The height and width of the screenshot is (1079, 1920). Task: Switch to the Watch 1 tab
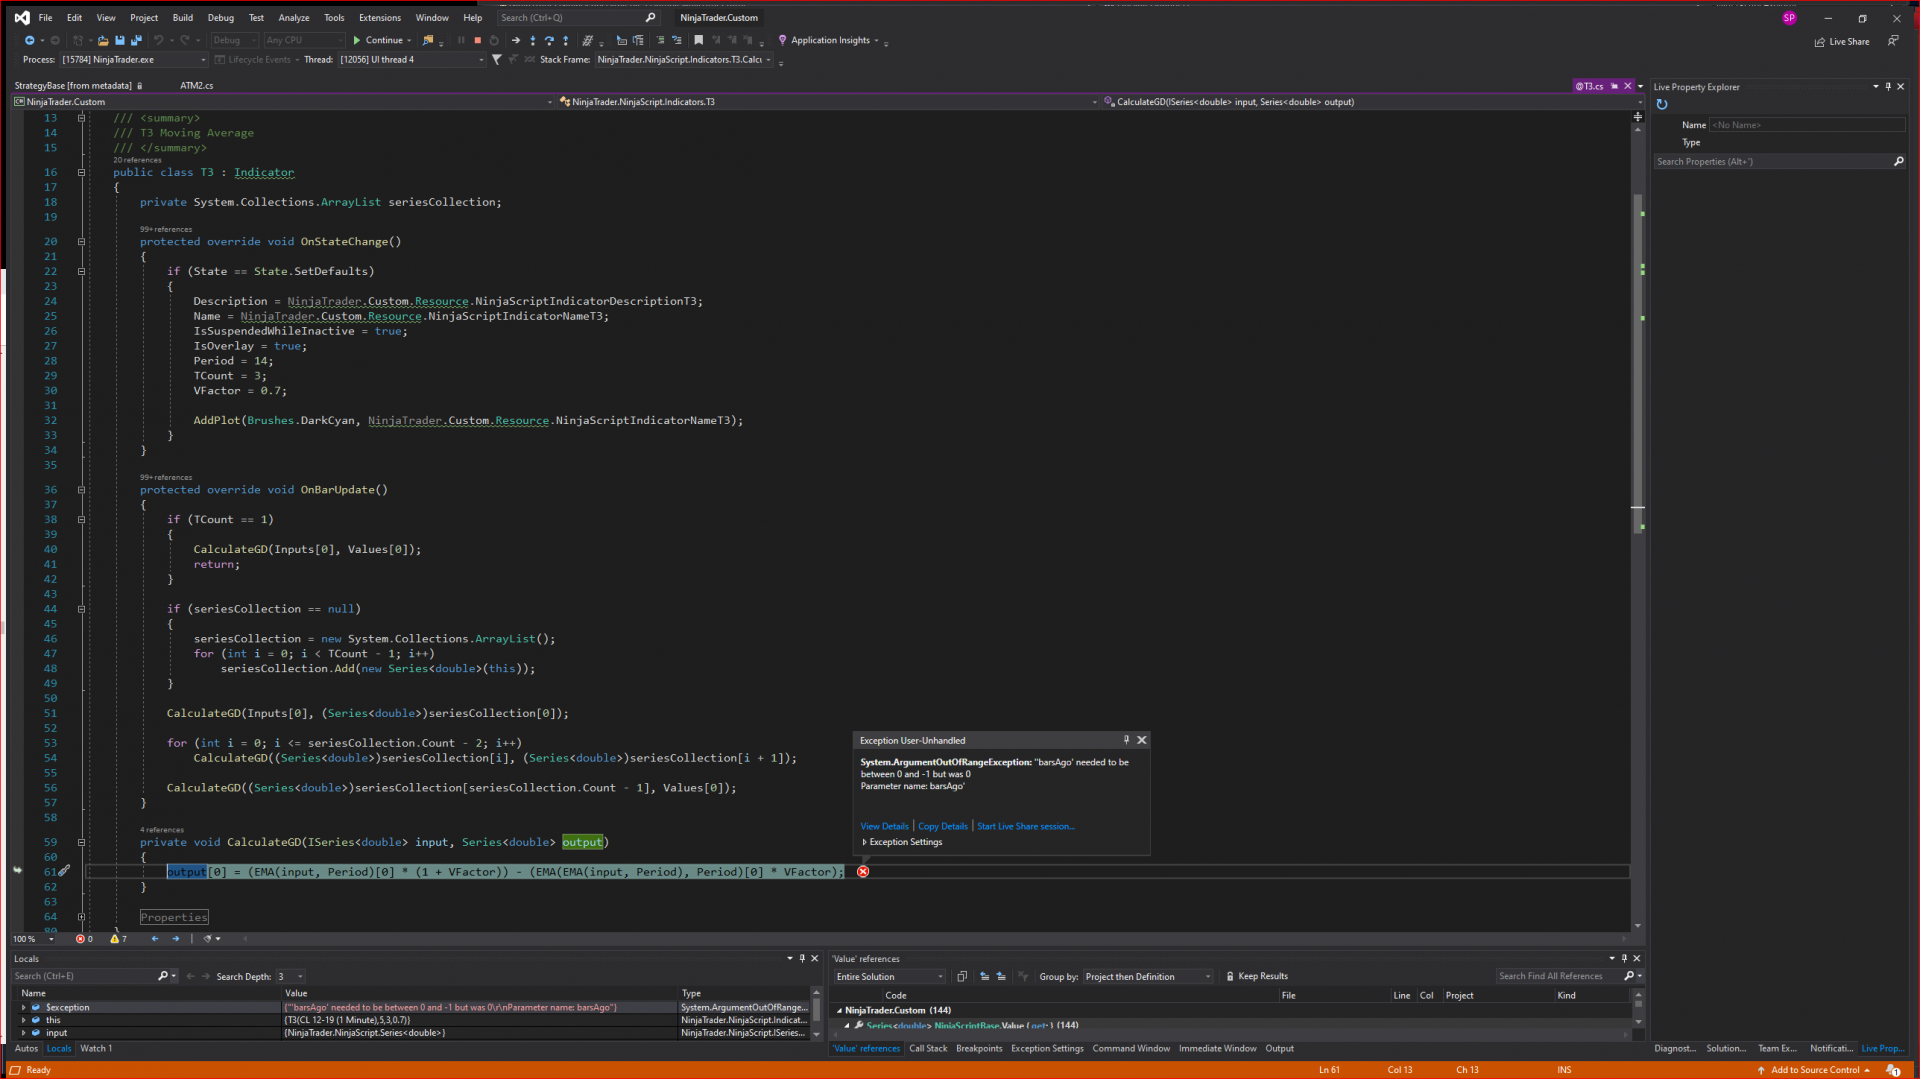[96, 1049]
